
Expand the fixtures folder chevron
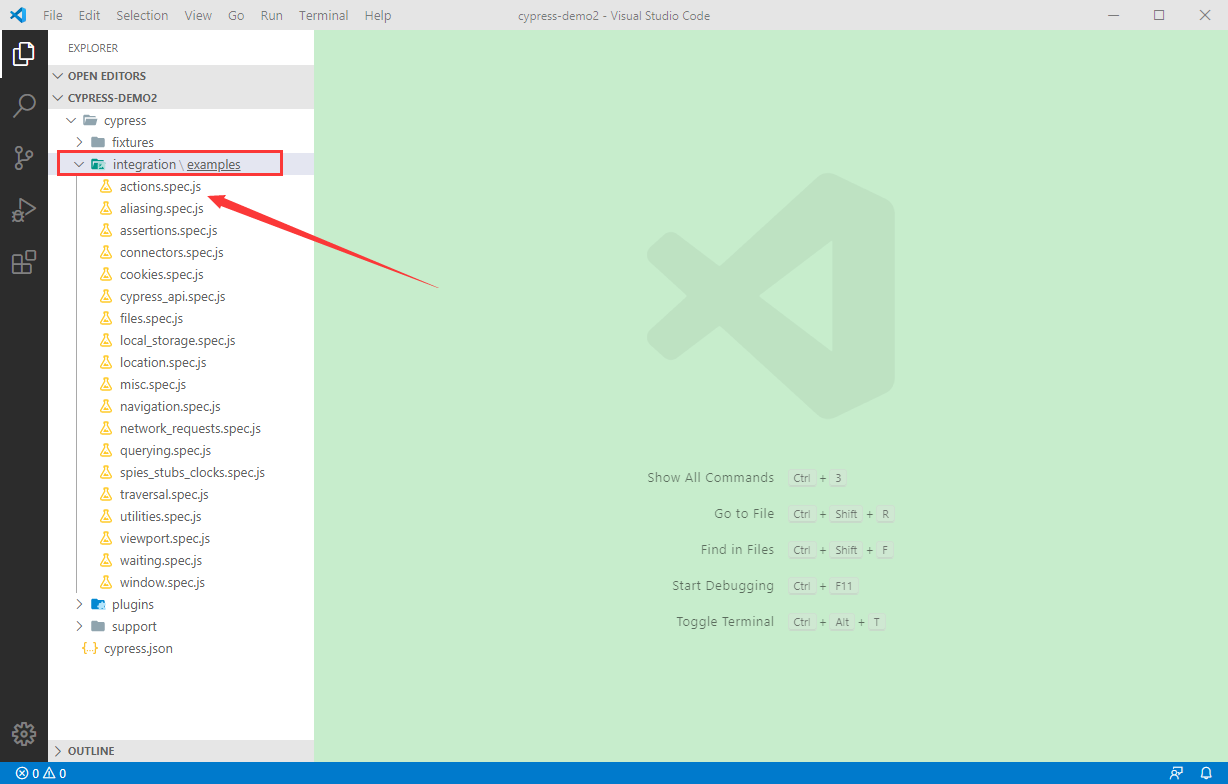(79, 143)
